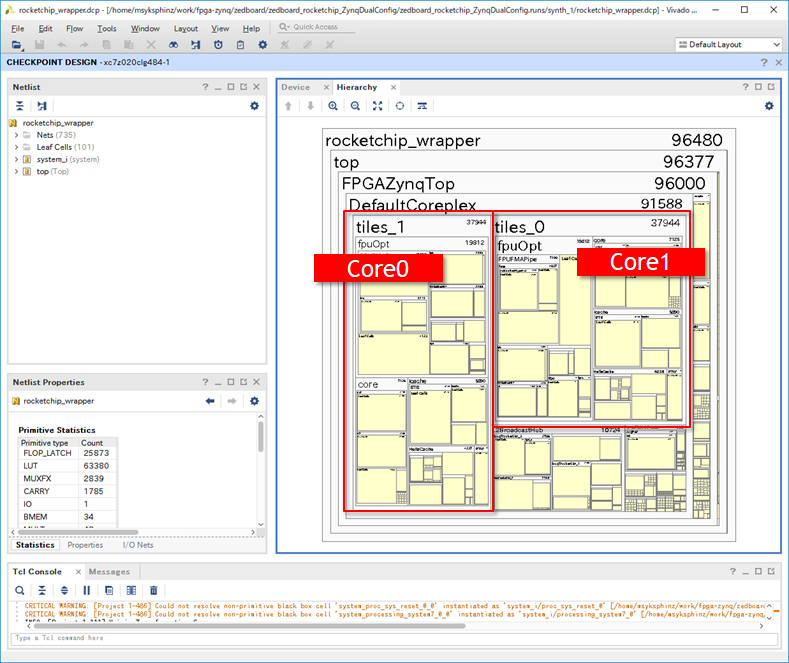Click the tiles_1 block in hierarchy

pos(380,227)
